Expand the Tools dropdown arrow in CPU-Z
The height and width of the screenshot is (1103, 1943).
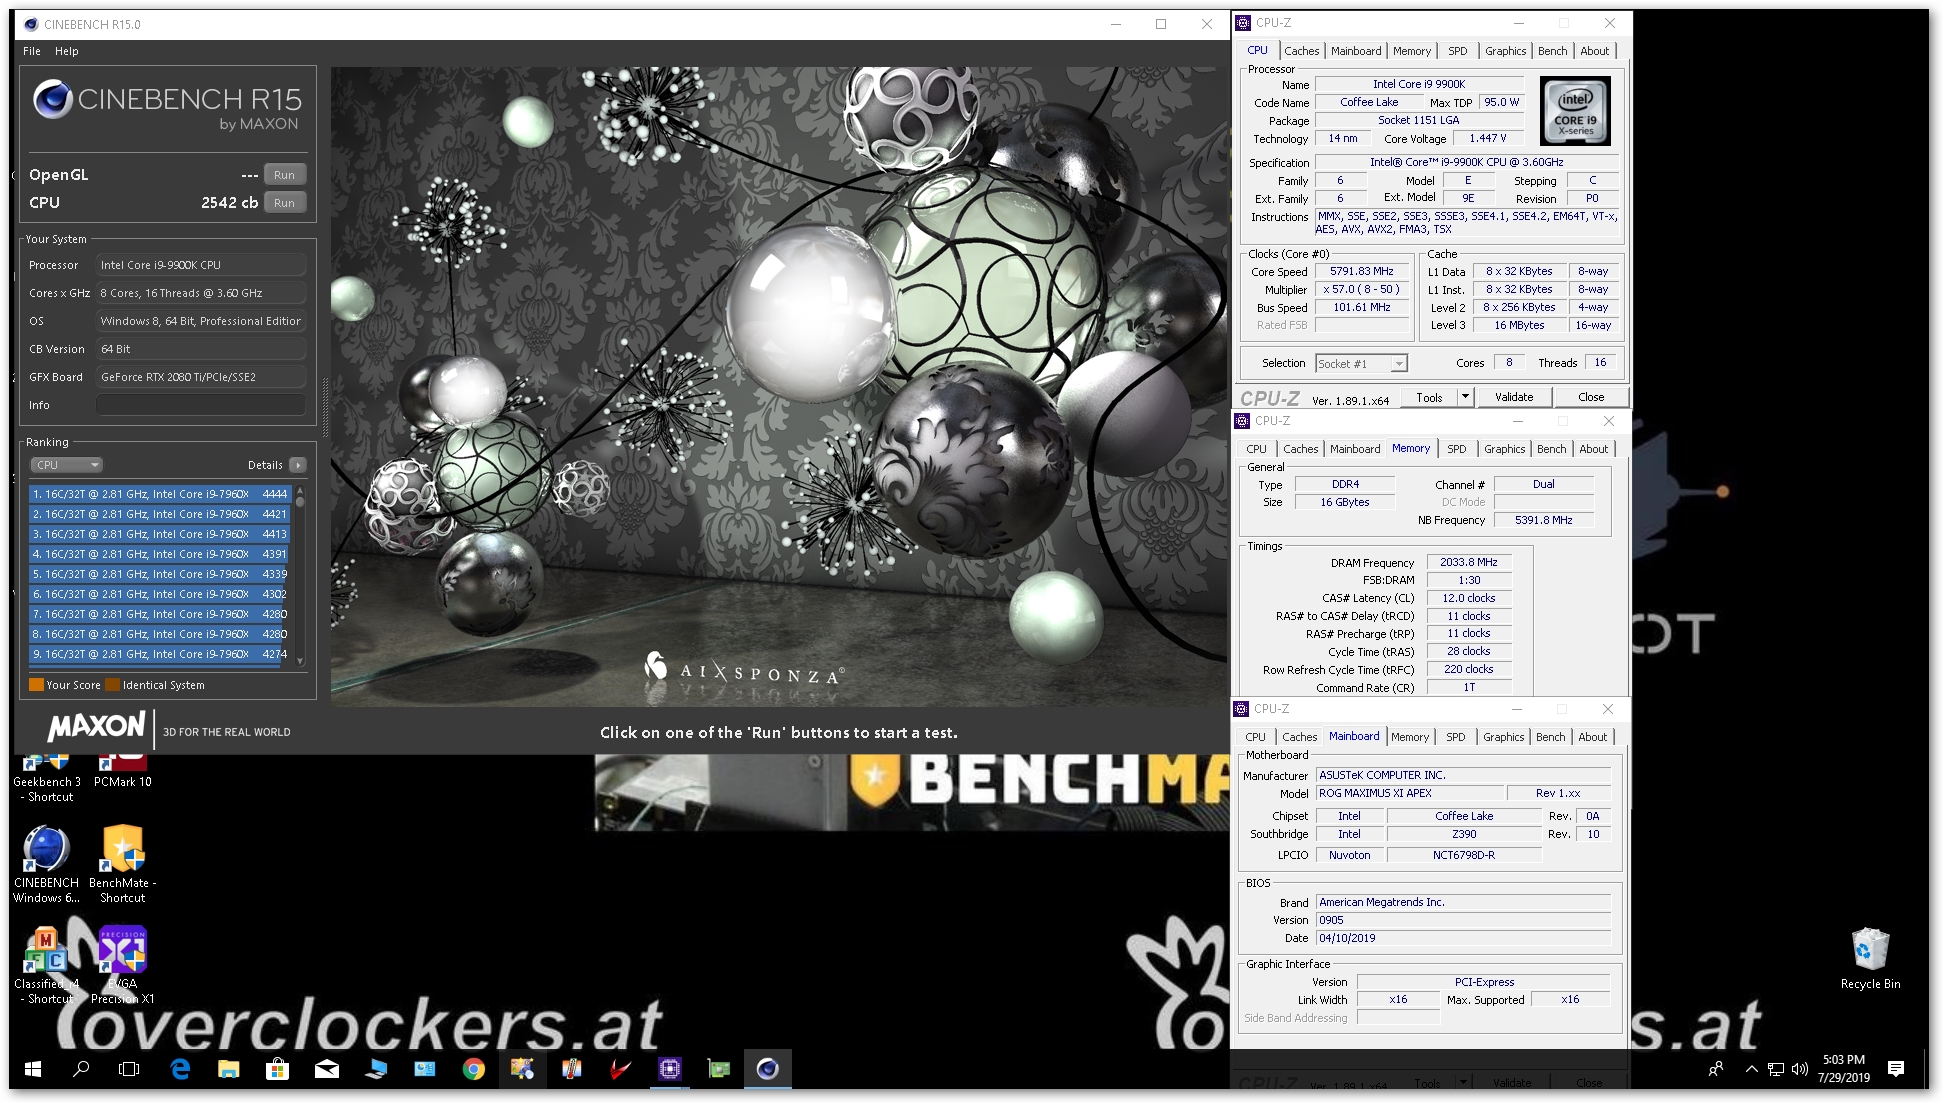point(1465,397)
